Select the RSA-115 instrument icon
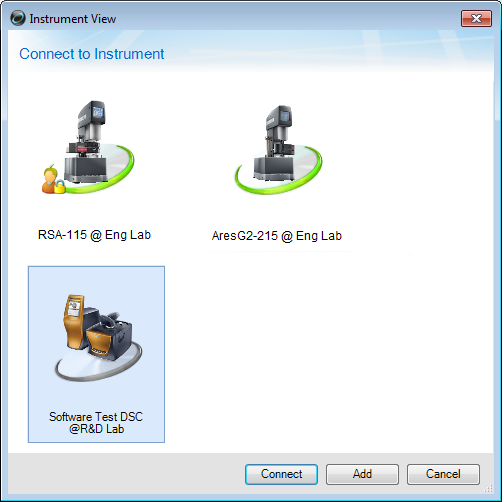This screenshot has width=504, height=502. tap(88, 147)
